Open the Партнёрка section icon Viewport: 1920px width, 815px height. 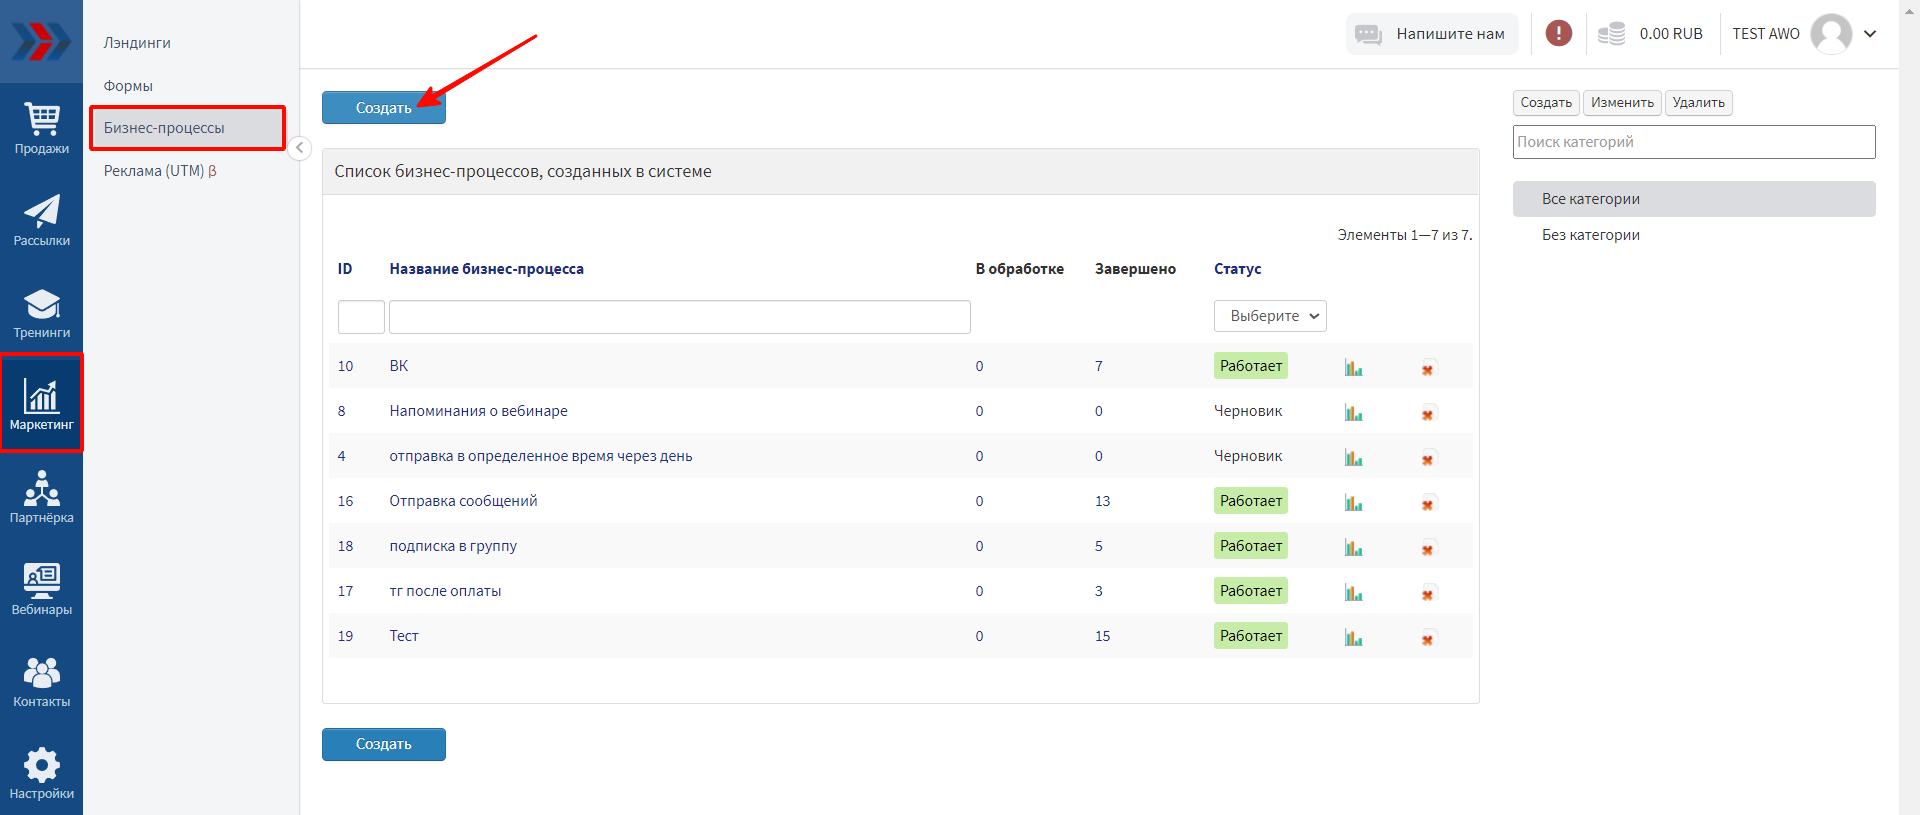click(x=41, y=497)
